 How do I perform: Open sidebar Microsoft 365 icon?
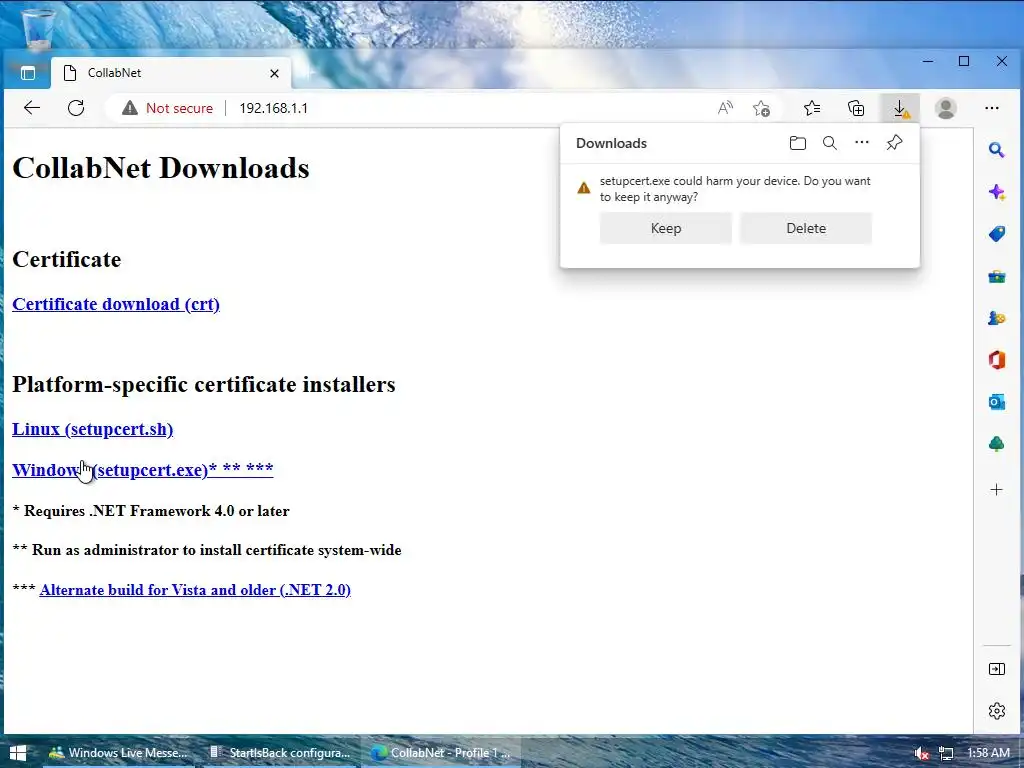click(x=997, y=360)
